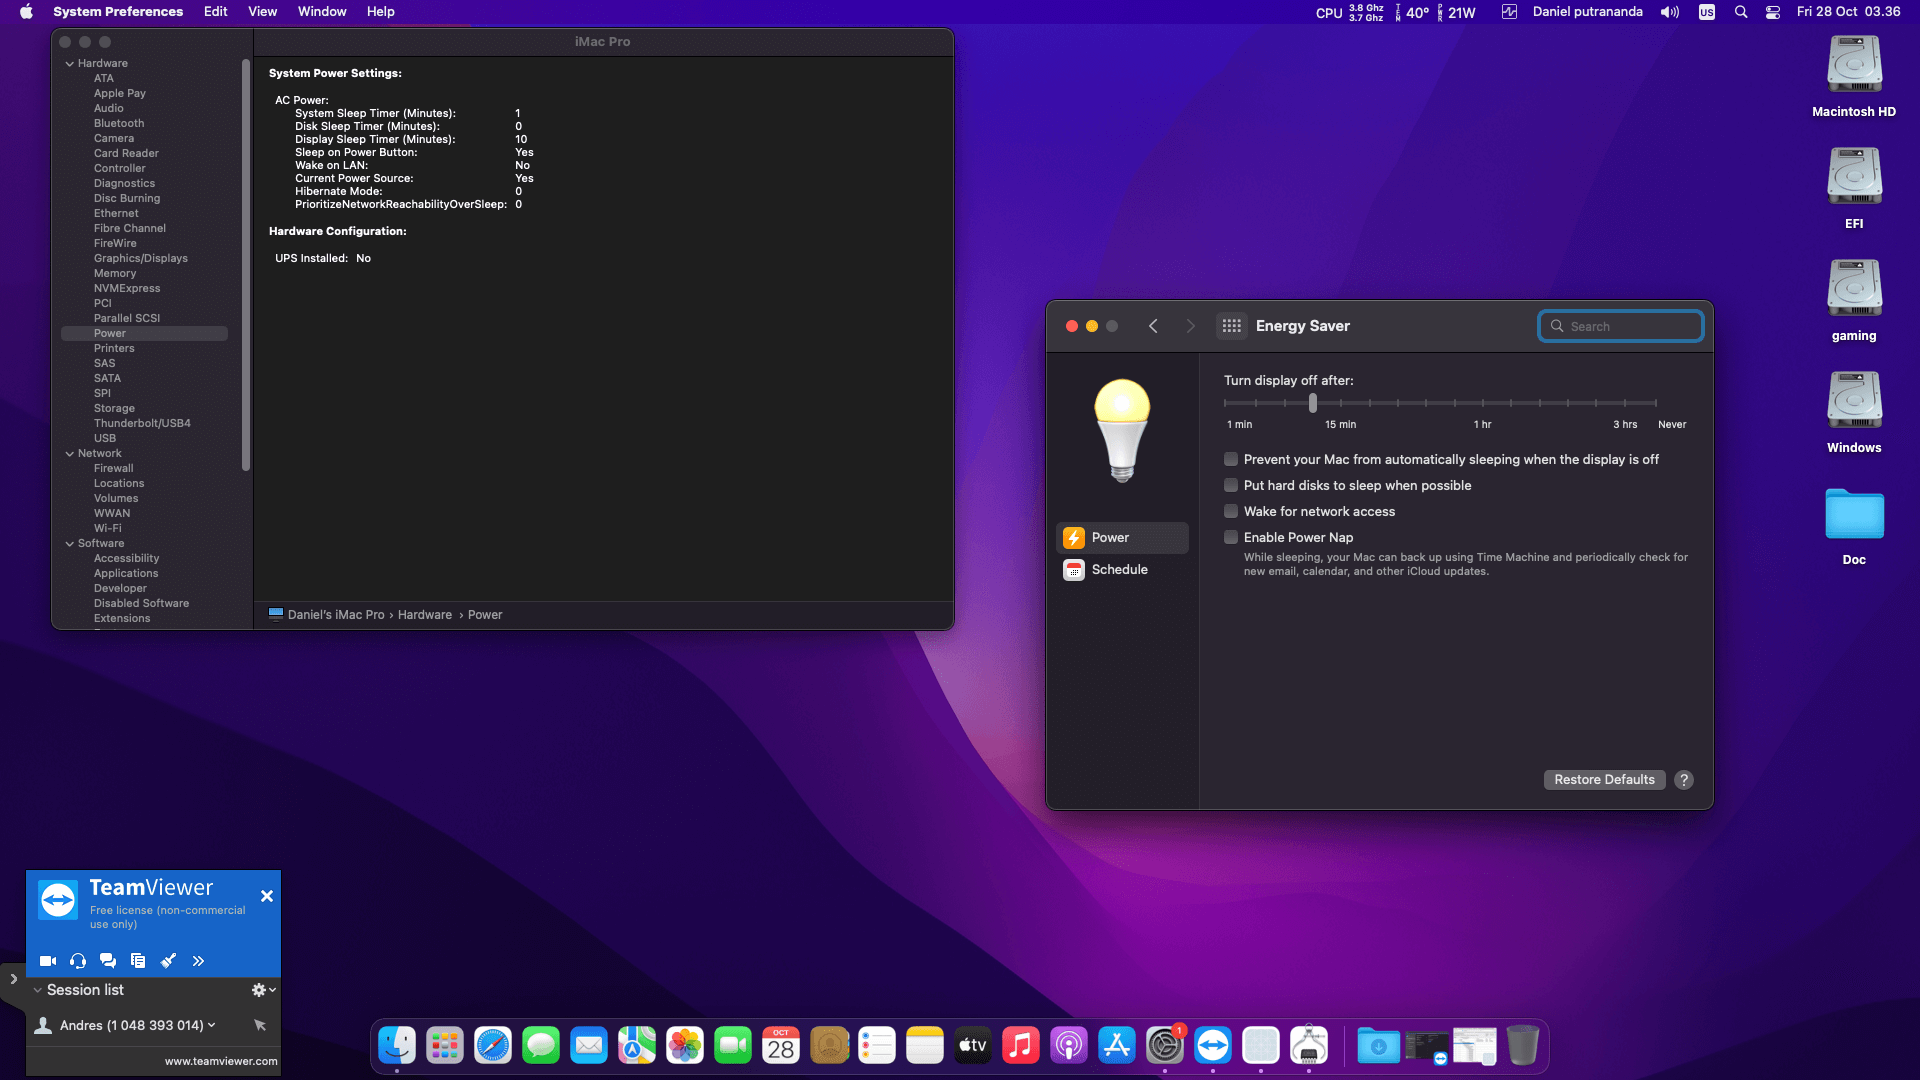Open the Edit menu
This screenshot has width=1920, height=1080.
pos(216,12)
